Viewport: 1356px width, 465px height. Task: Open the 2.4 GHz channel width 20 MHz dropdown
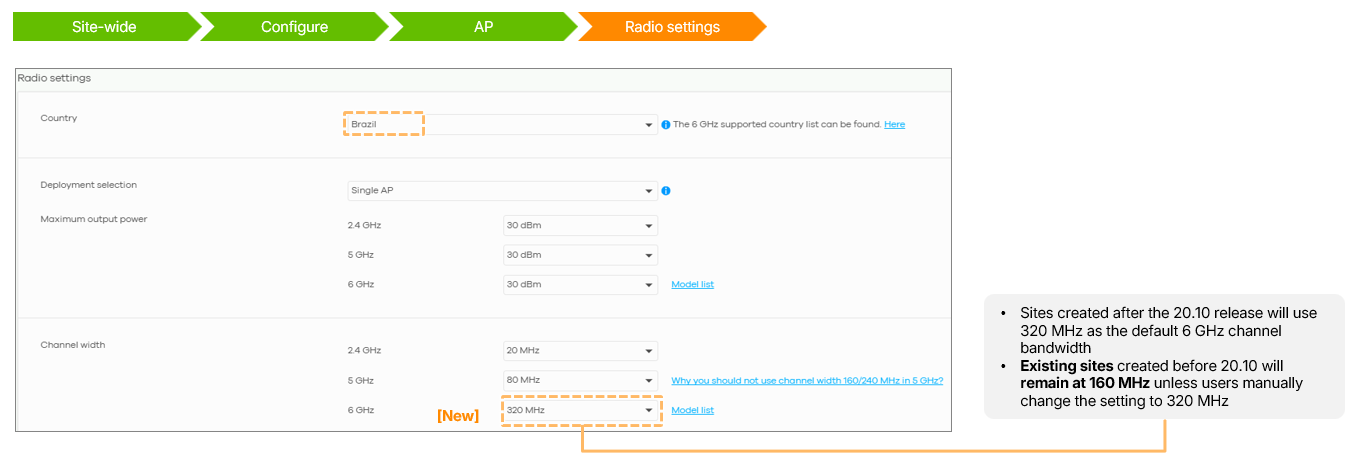(x=580, y=350)
